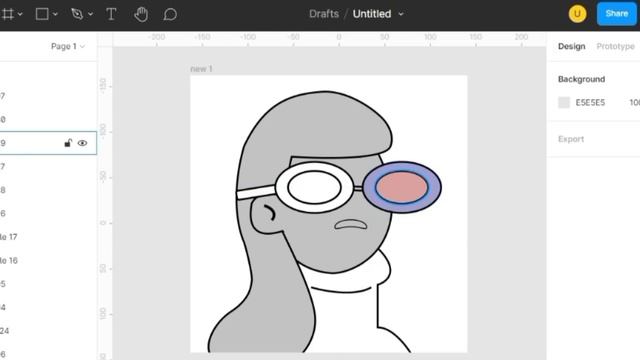Select the Comment tool

170,14
